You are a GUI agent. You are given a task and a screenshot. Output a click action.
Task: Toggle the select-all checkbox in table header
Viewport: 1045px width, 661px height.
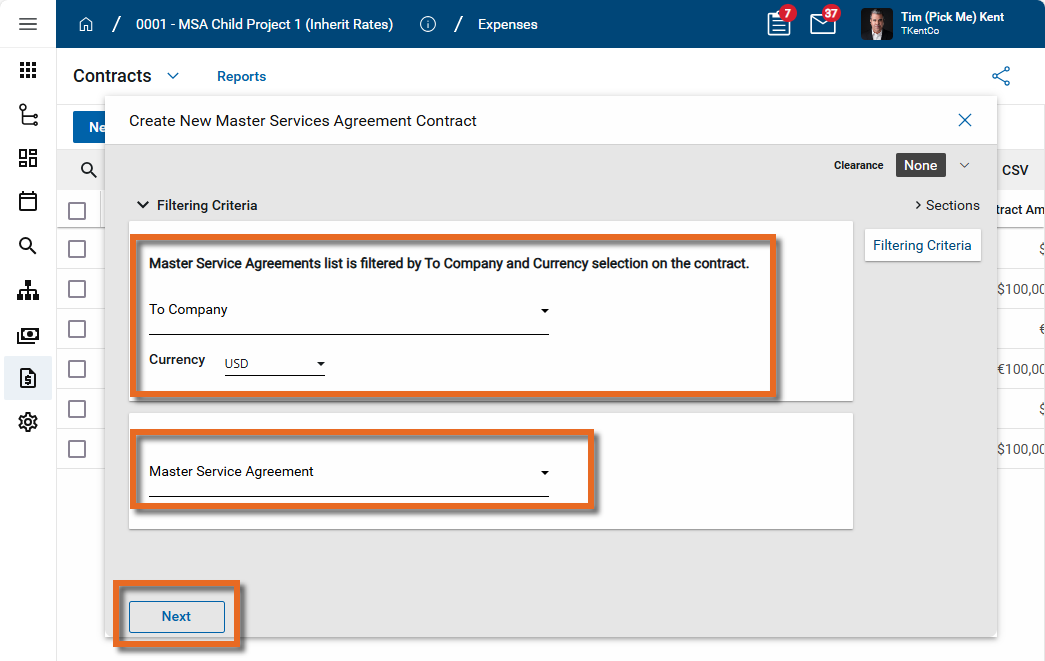77,211
